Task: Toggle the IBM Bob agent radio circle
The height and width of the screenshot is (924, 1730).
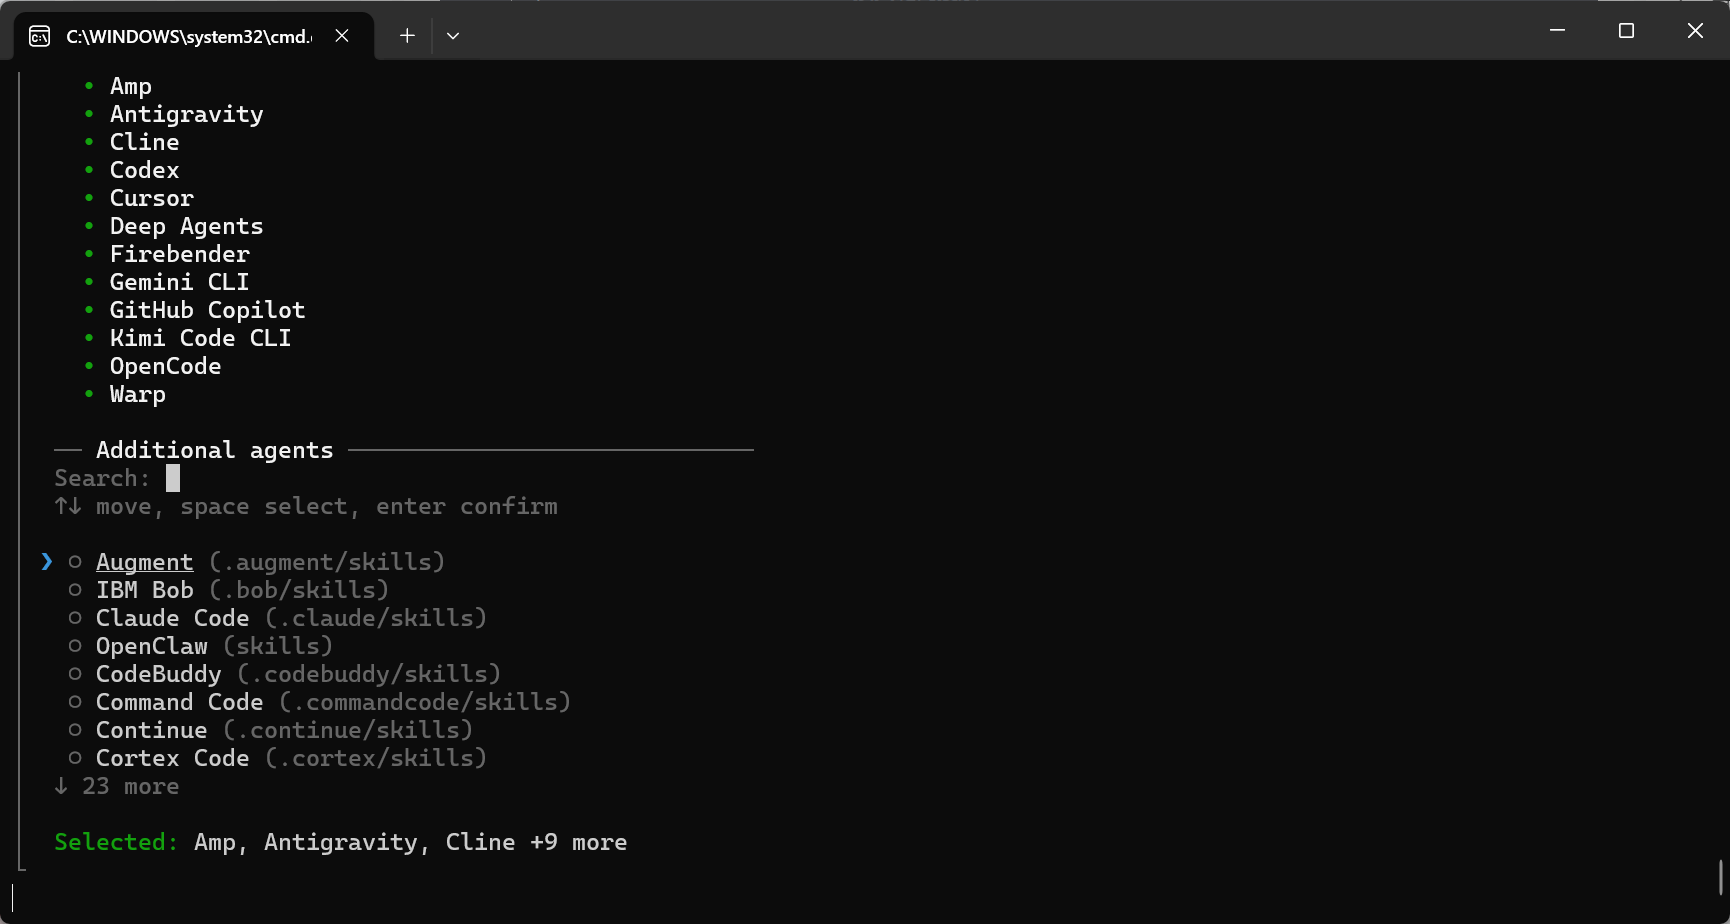Action: (75, 590)
